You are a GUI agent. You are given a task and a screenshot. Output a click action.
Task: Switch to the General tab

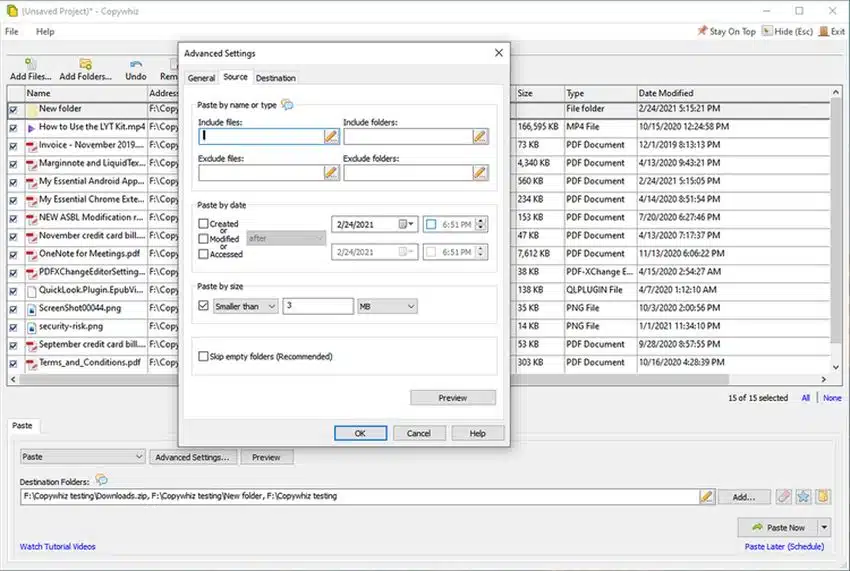(x=201, y=78)
